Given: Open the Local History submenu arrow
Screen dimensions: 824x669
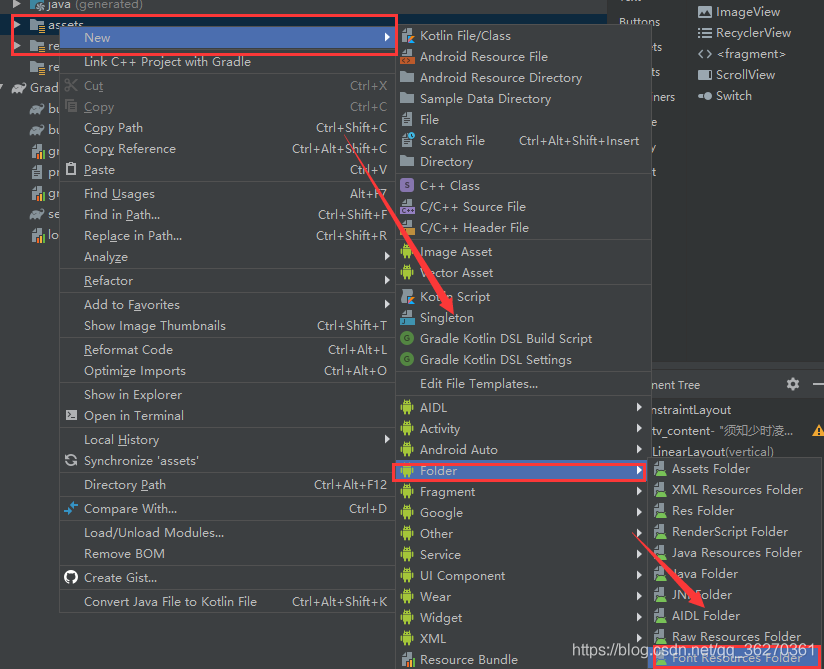Looking at the screenshot, I should click(387, 439).
